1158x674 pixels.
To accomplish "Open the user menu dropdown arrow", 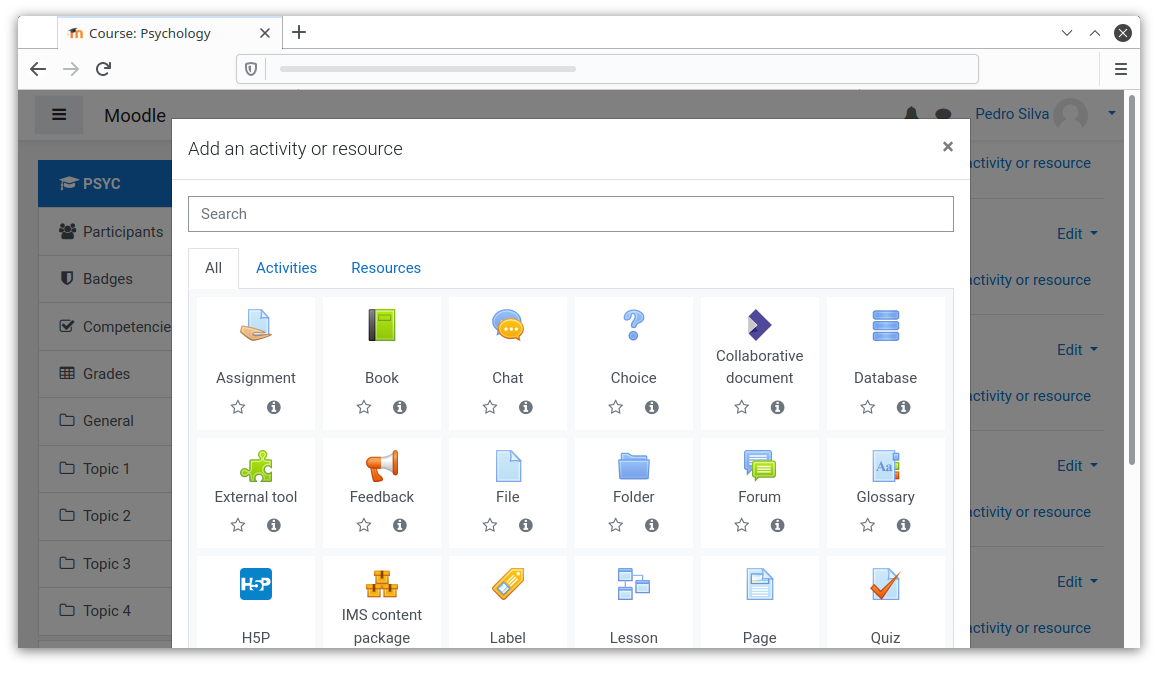I will [x=1111, y=114].
